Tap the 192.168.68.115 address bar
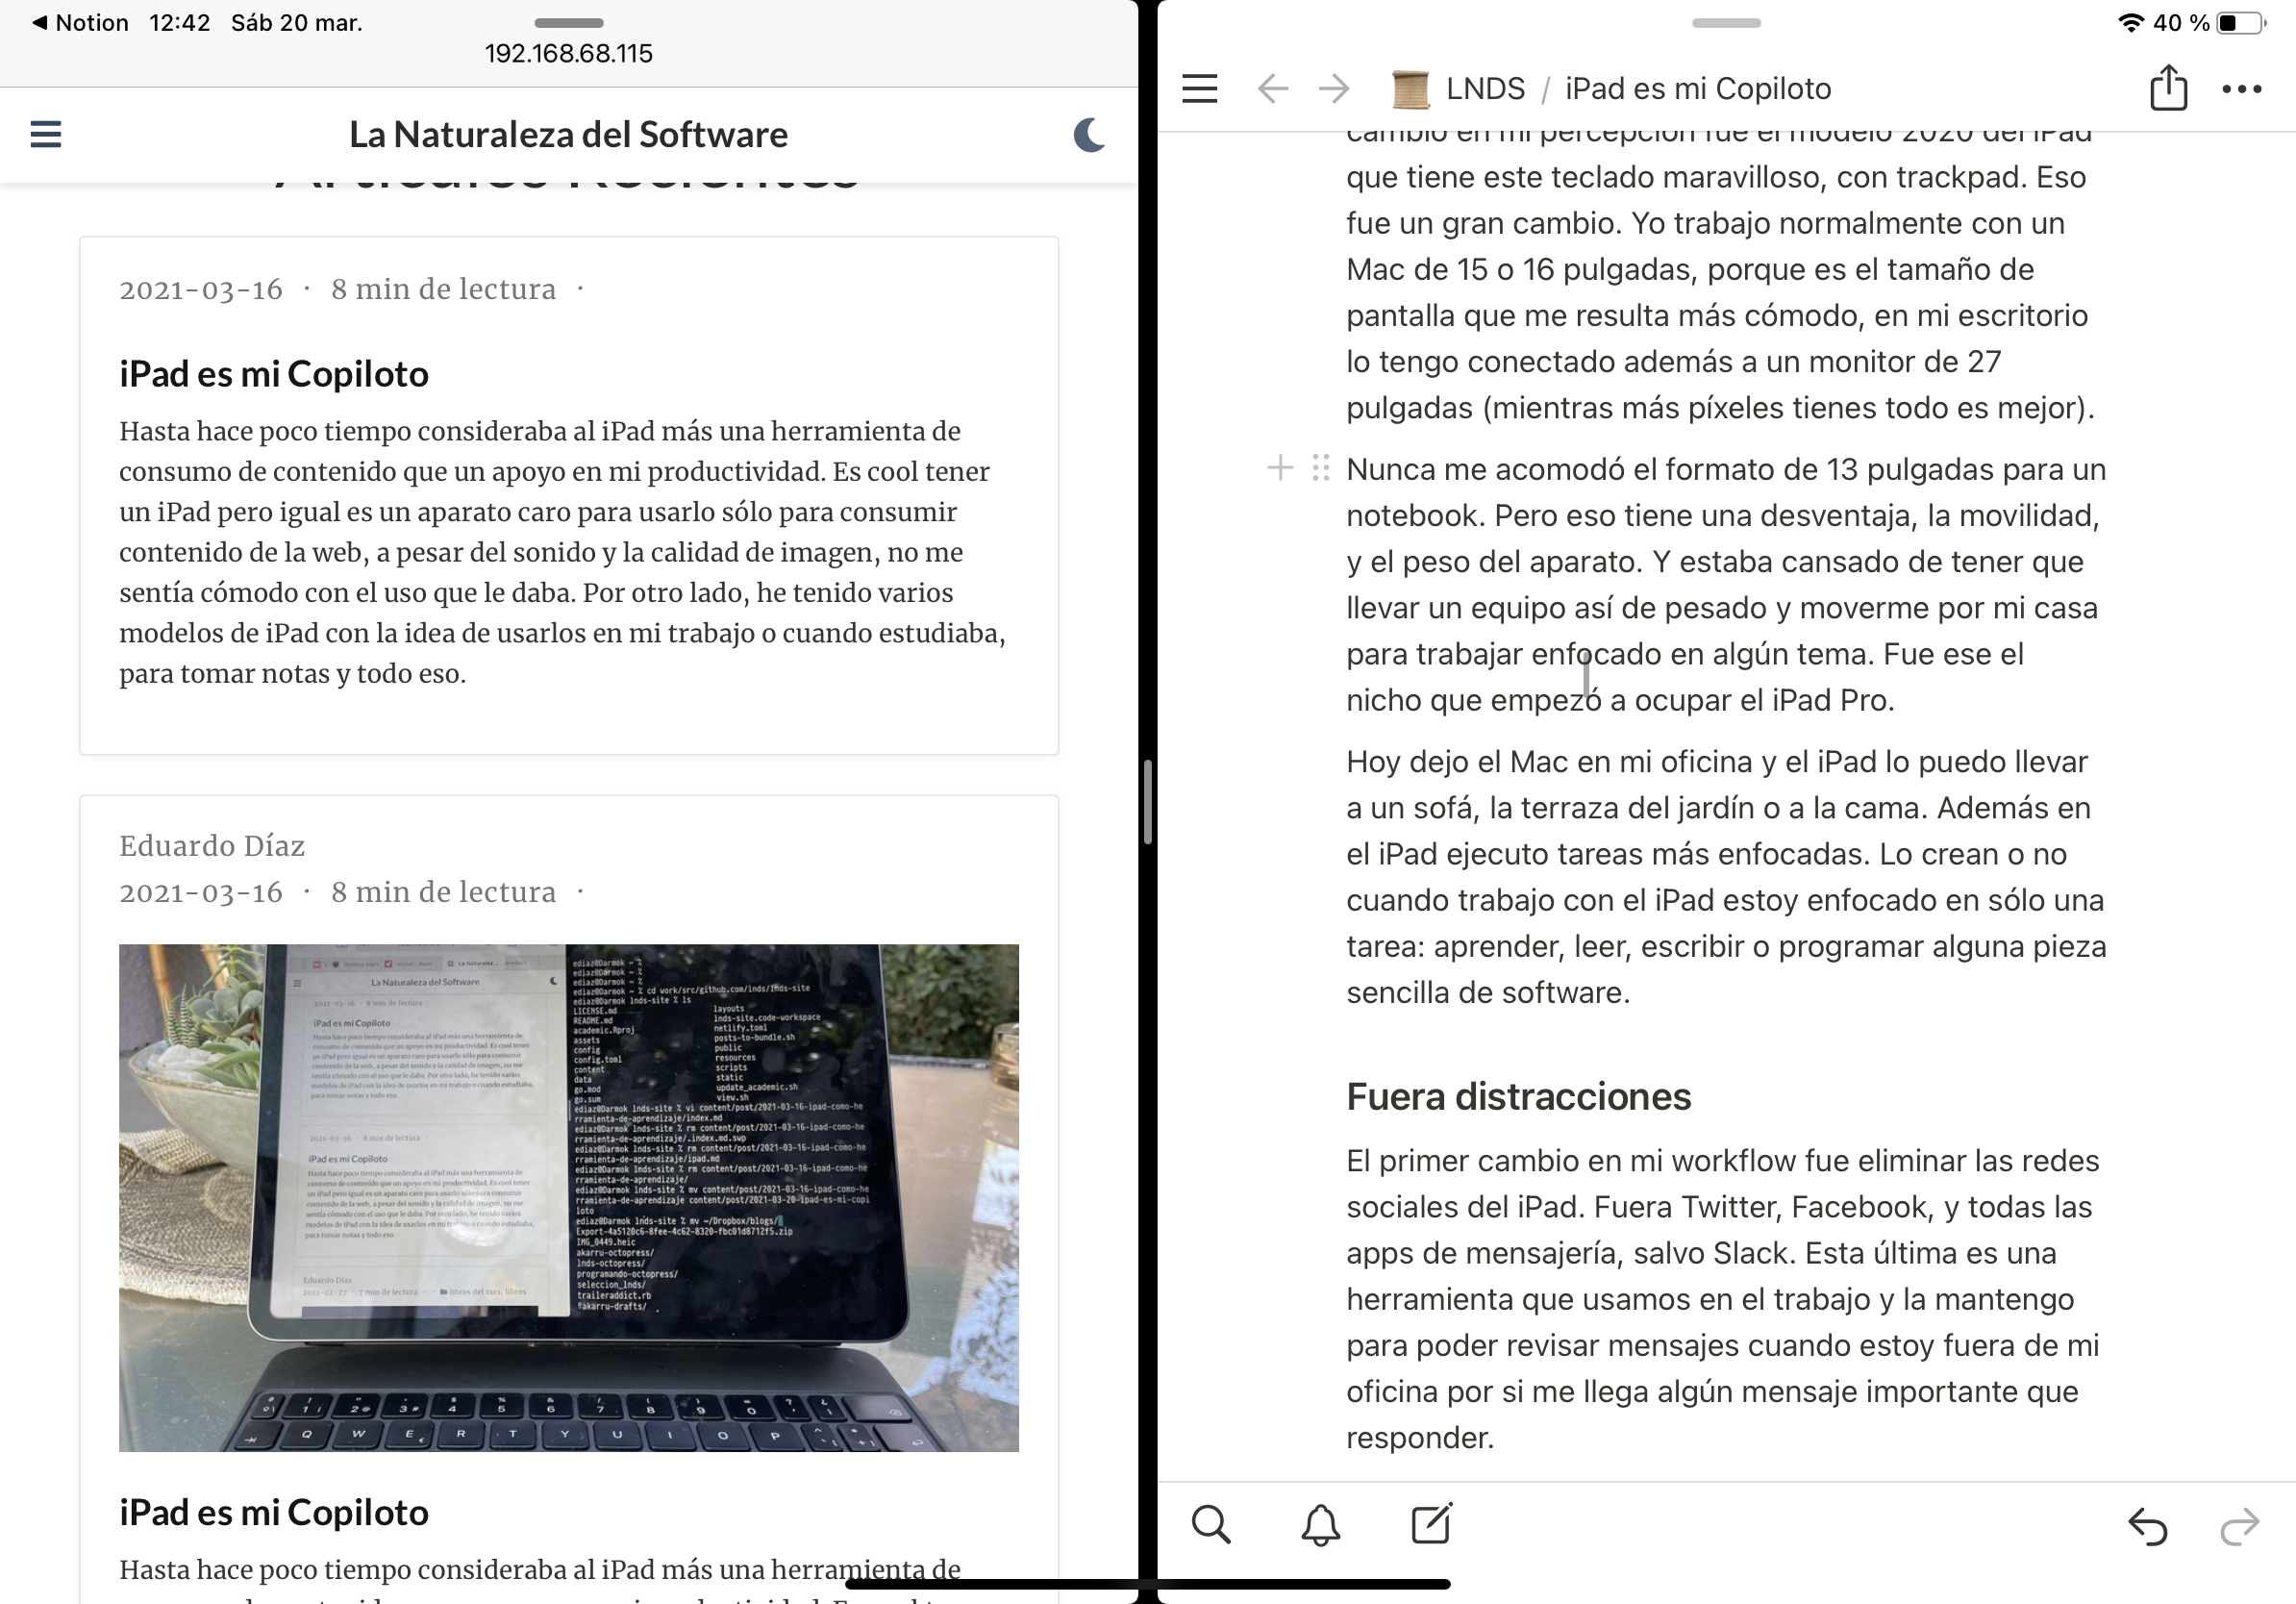Image resolution: width=2296 pixels, height=1604 pixels. point(568,53)
